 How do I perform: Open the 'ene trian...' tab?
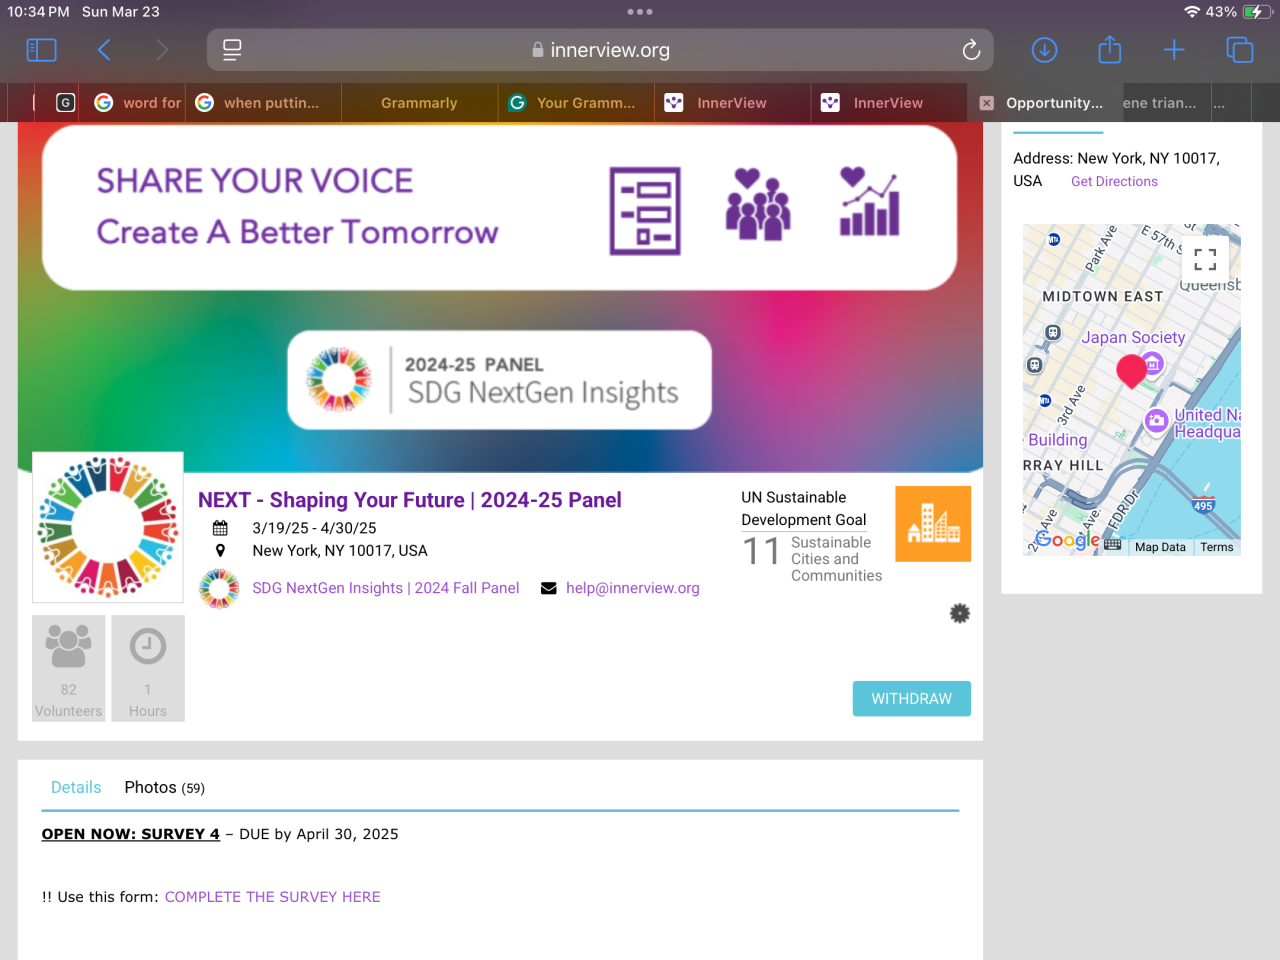(1160, 103)
